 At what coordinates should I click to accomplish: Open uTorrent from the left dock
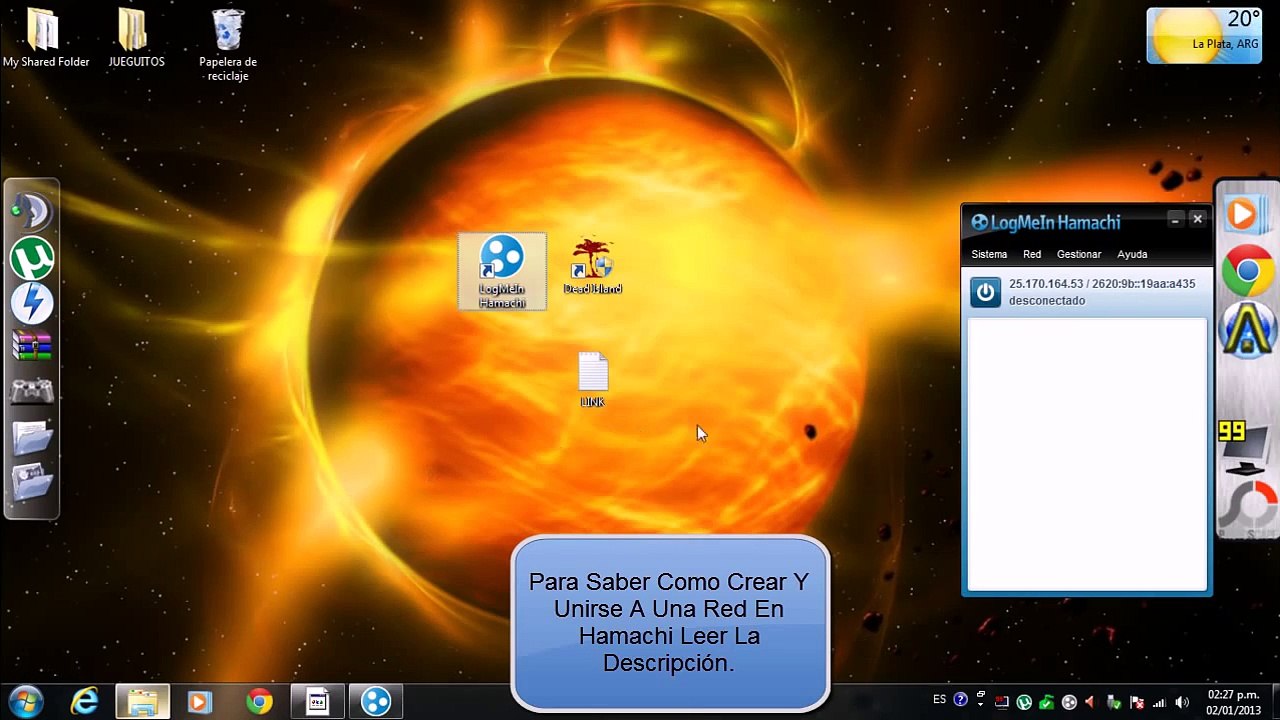(32, 258)
